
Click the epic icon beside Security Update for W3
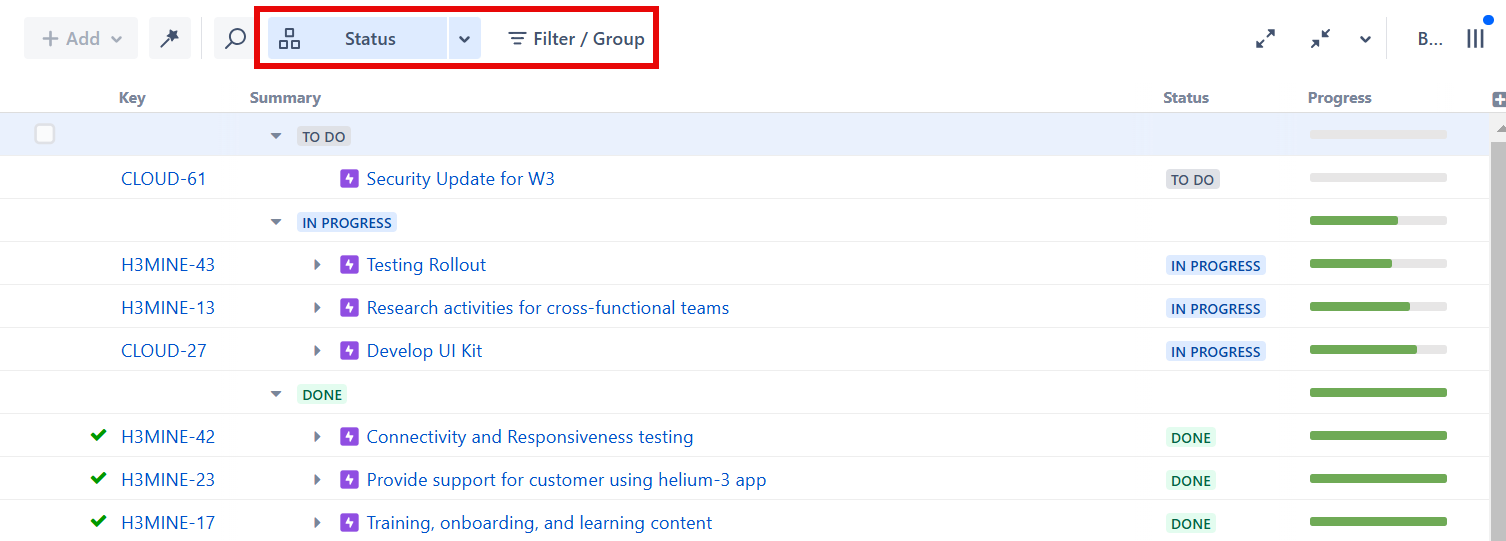pos(349,179)
